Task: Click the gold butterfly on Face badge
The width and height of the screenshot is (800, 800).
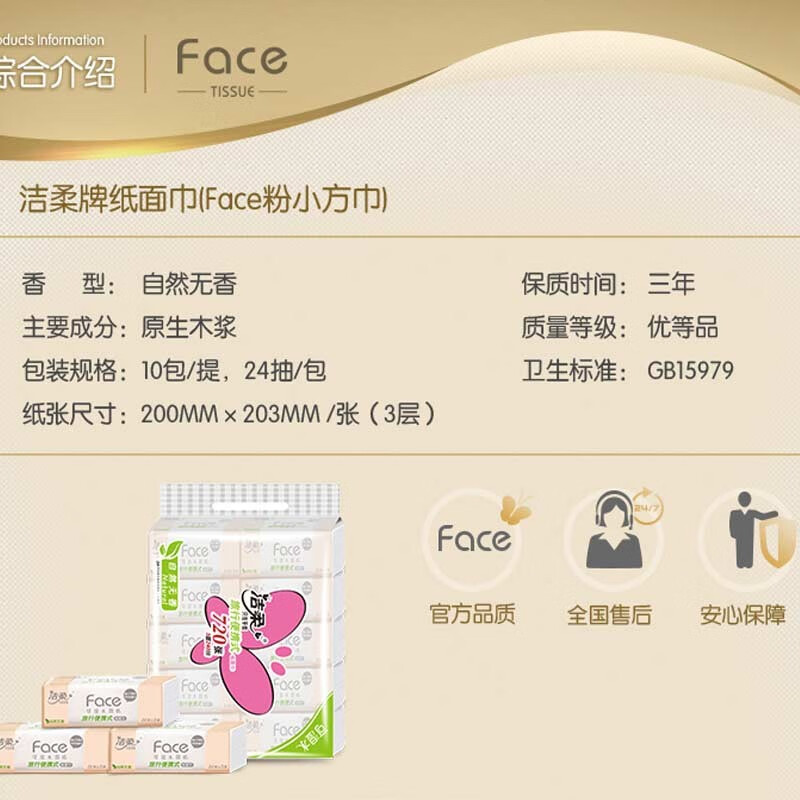Action: pyautogui.click(x=515, y=508)
